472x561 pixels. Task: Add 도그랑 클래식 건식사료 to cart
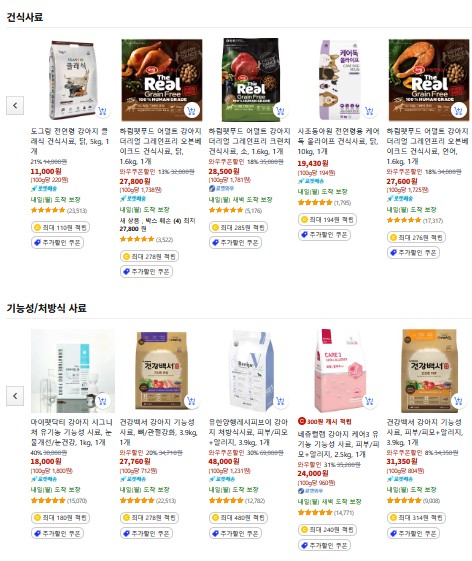click(x=103, y=111)
